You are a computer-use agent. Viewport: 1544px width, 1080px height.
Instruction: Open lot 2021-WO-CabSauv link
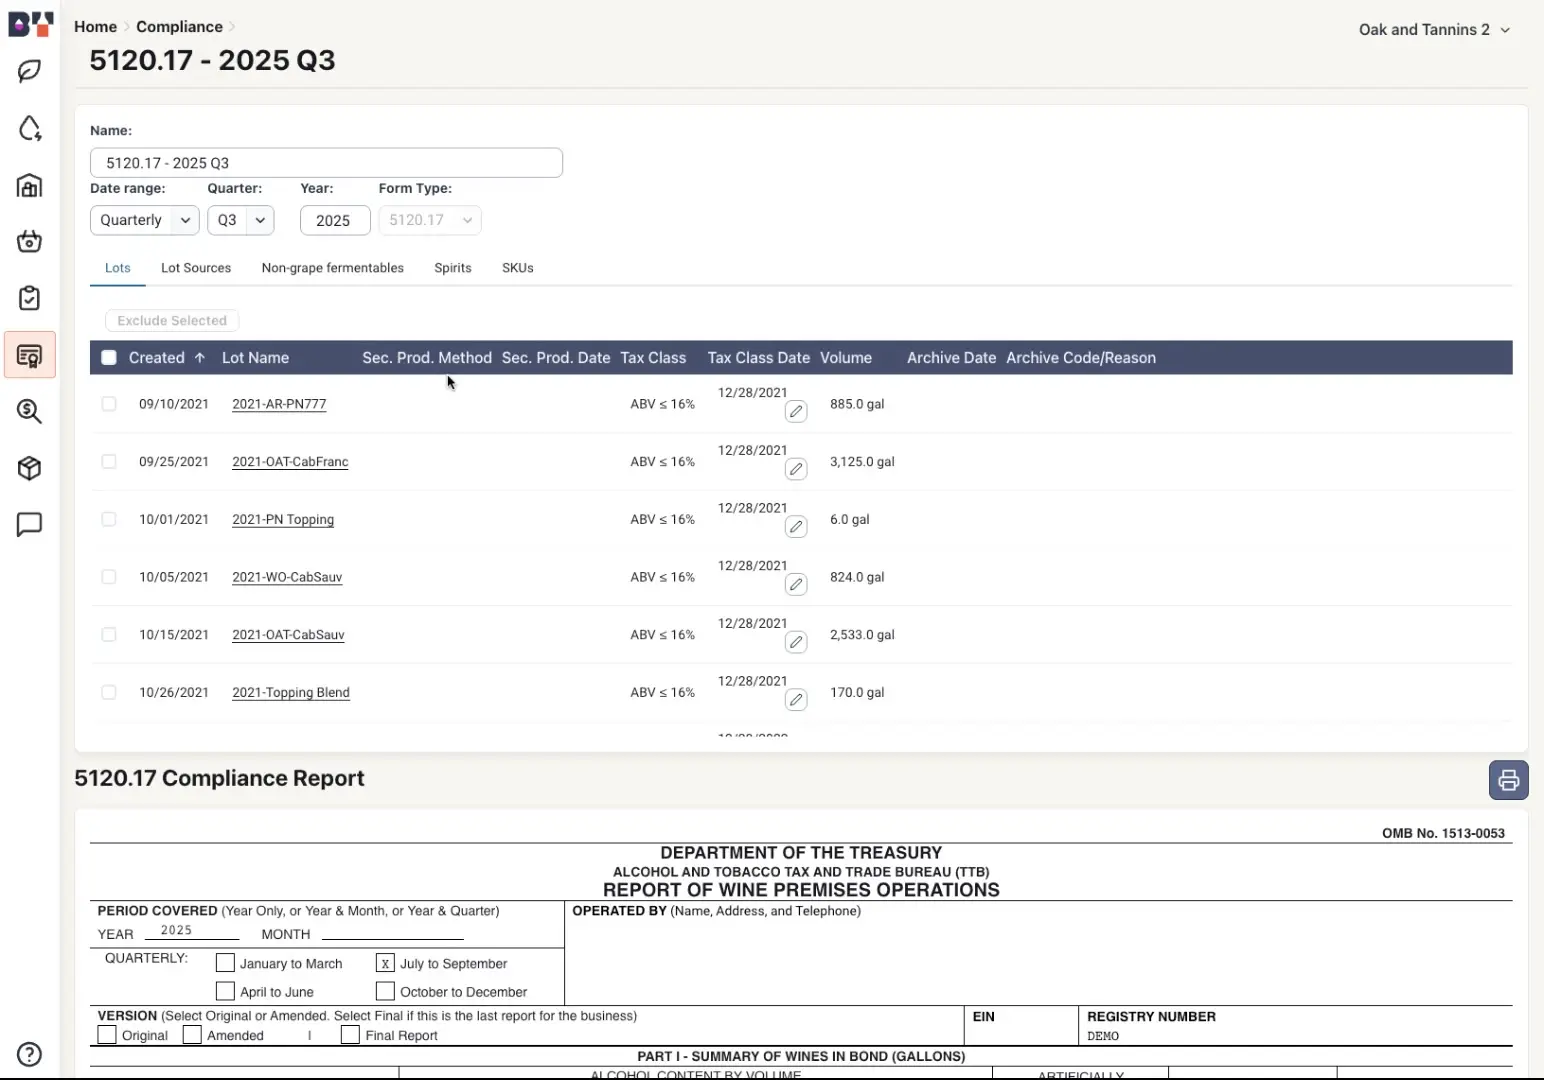[287, 577]
